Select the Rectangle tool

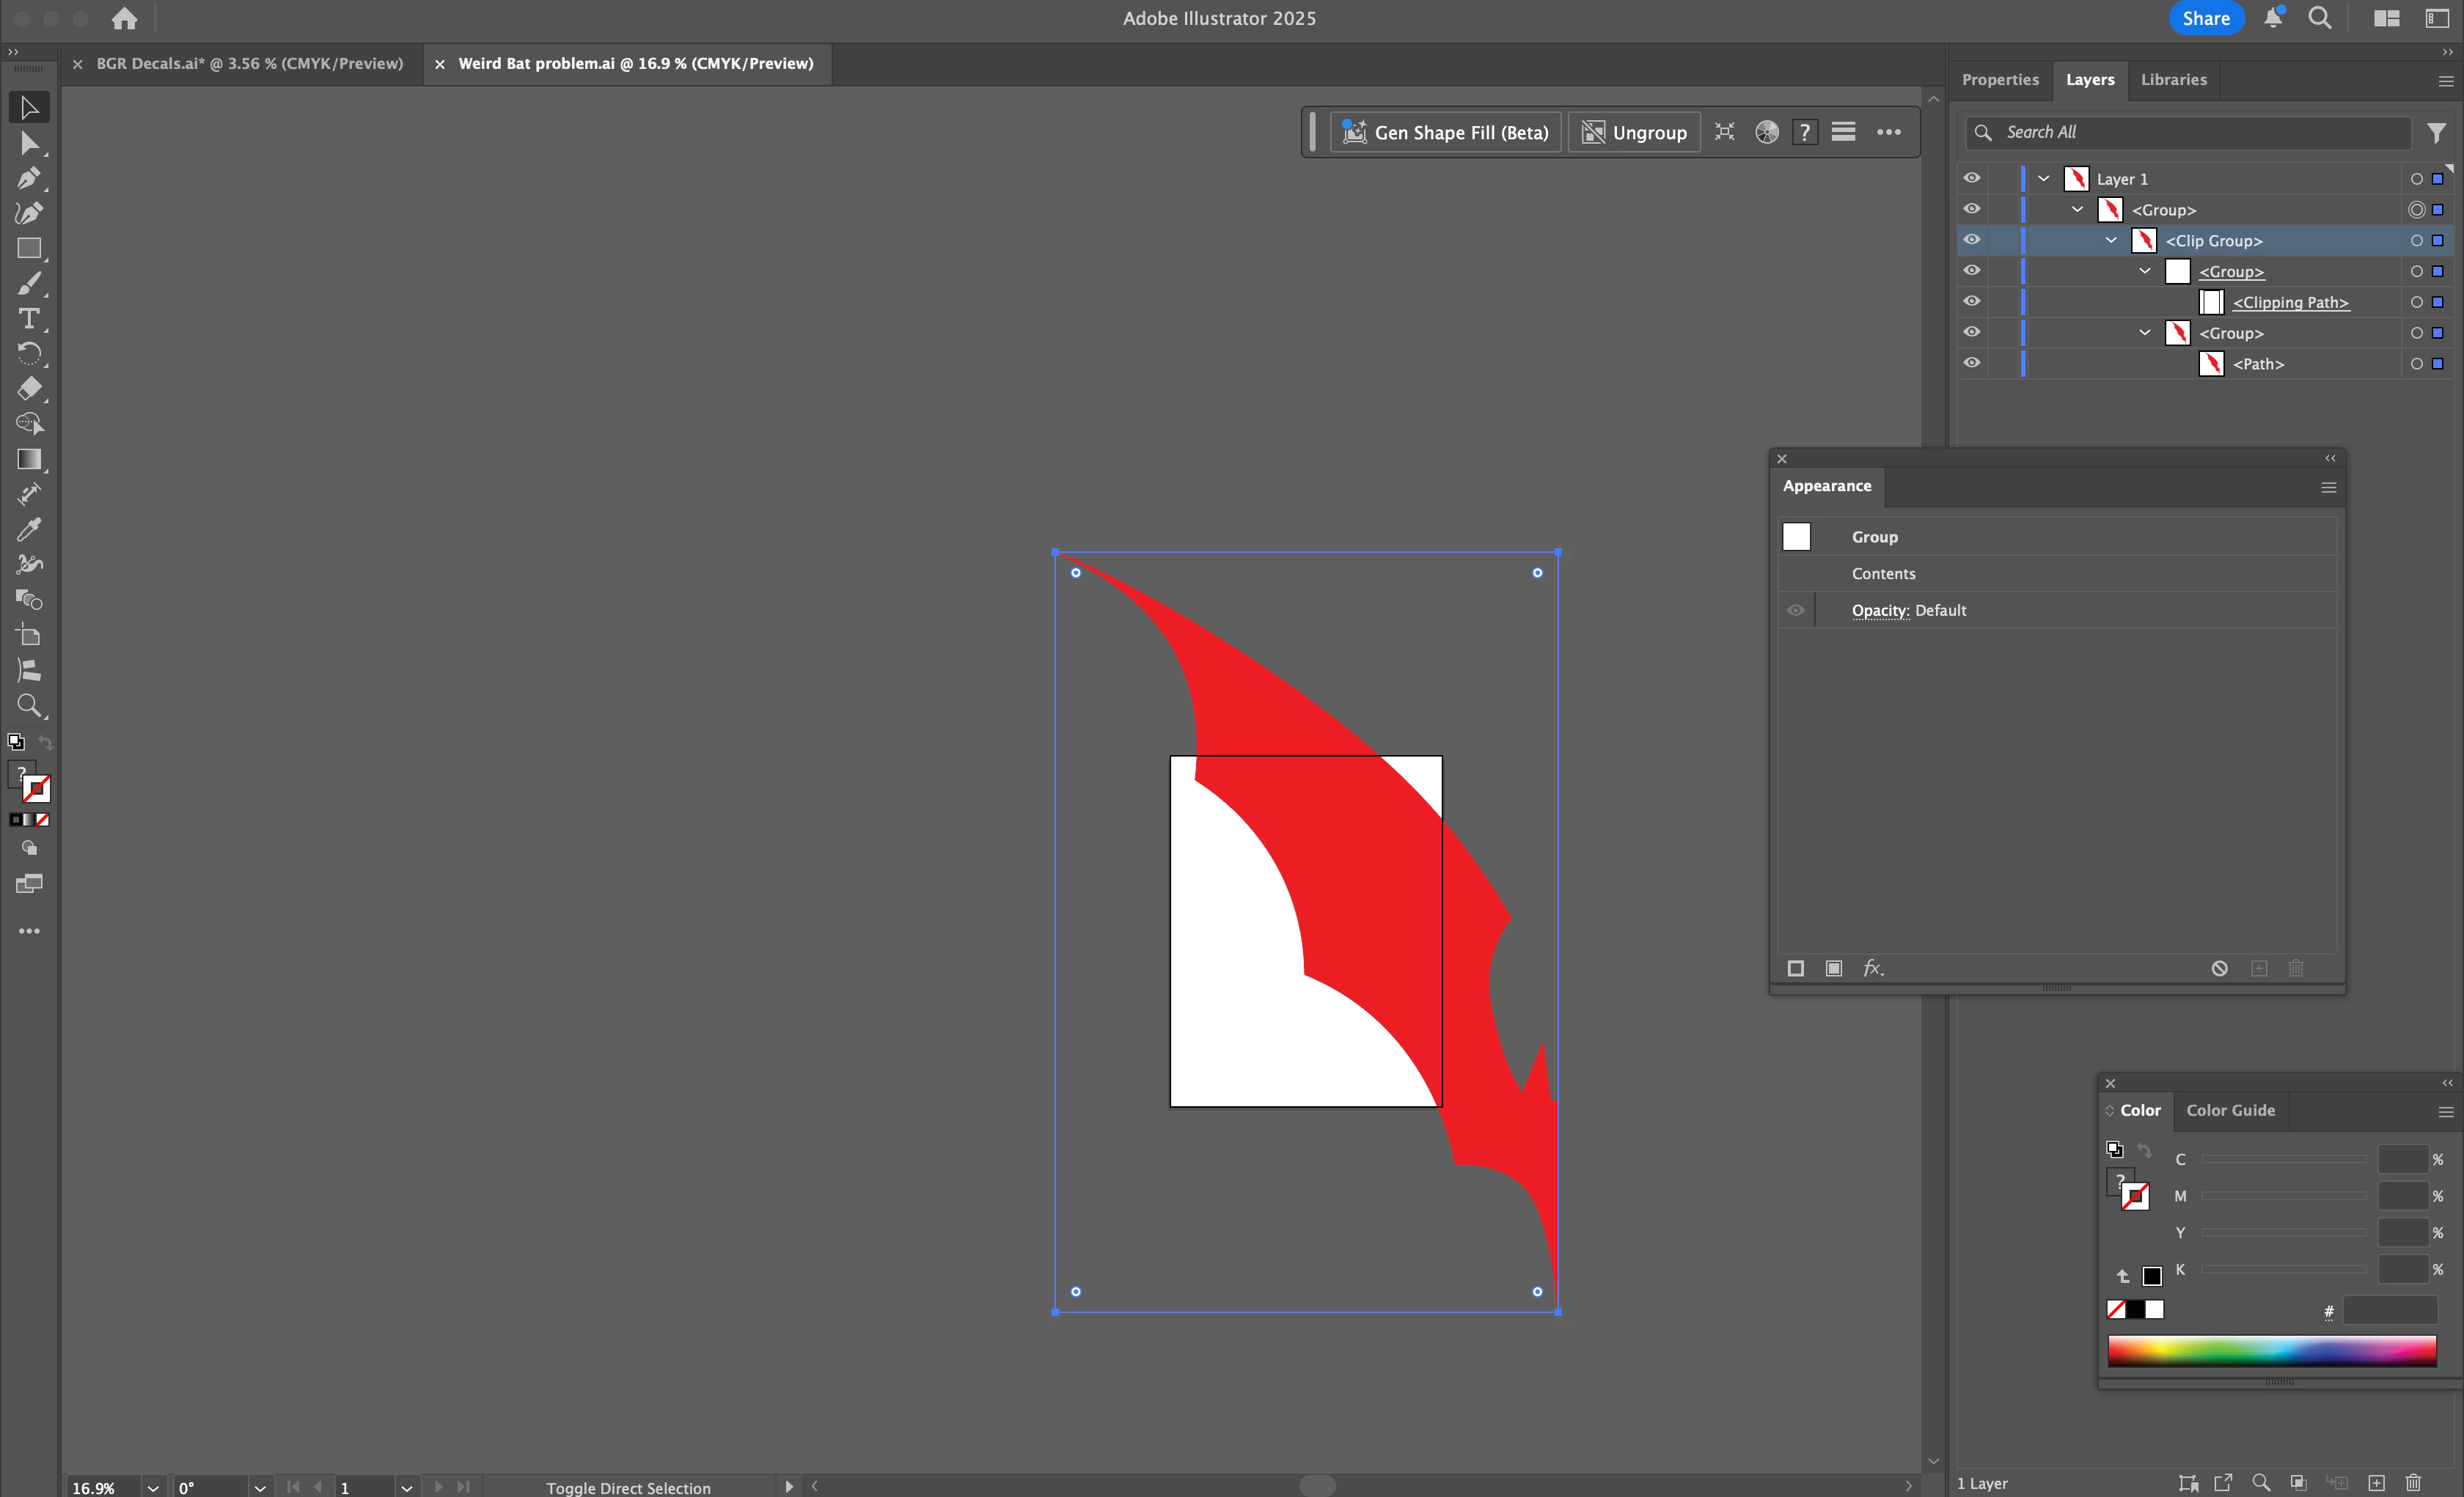pos(28,248)
